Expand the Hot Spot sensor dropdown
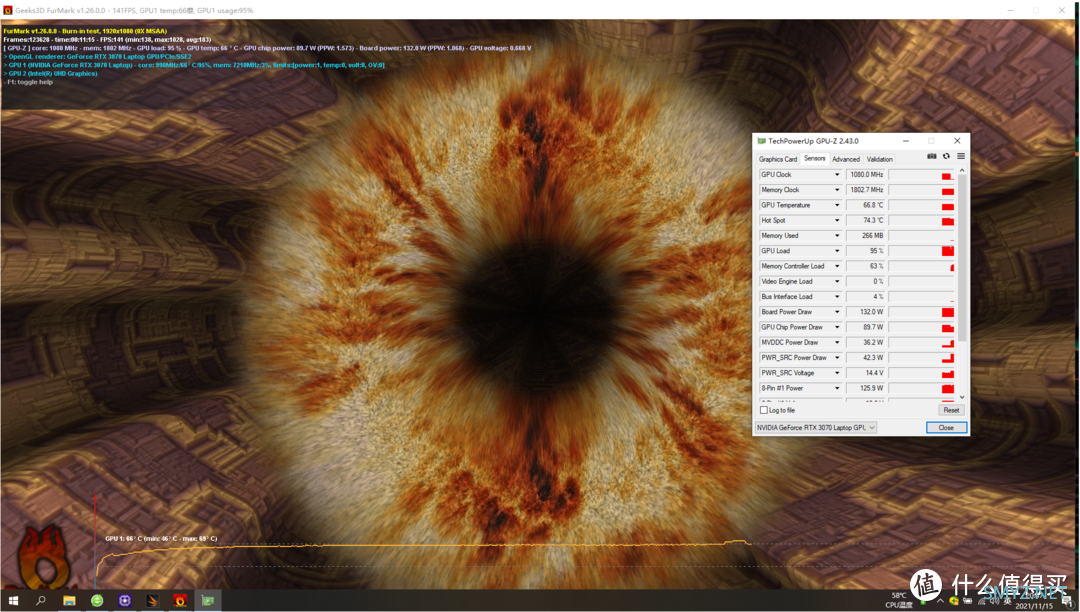The height and width of the screenshot is (612, 1080). pyautogui.click(x=837, y=220)
